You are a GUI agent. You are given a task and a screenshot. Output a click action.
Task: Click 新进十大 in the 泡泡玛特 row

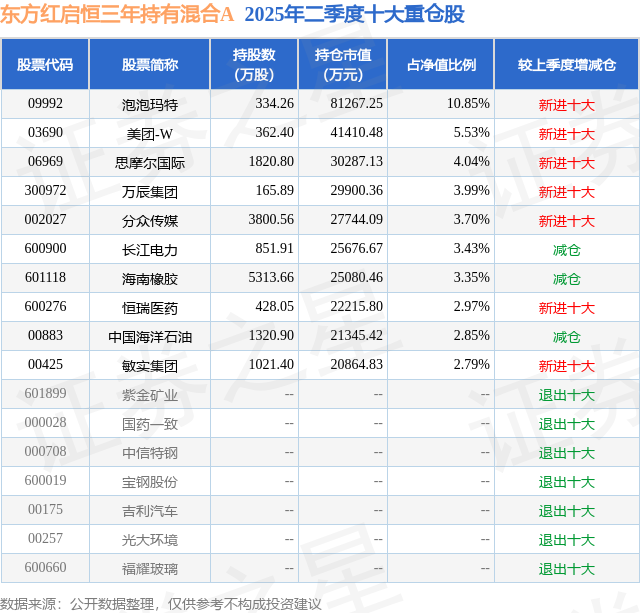pyautogui.click(x=567, y=105)
